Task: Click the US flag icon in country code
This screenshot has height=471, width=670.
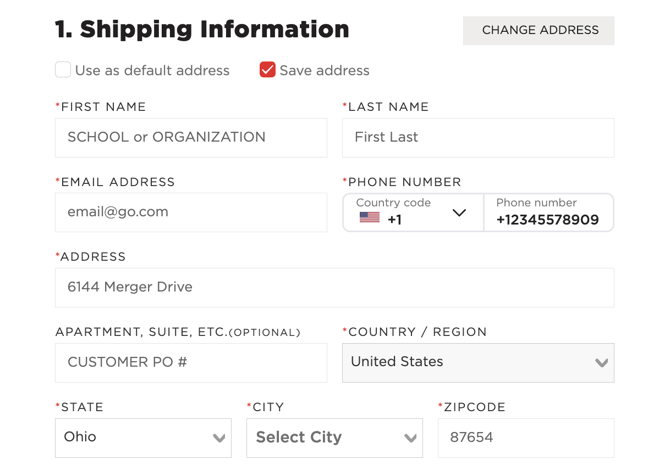Action: point(369,218)
